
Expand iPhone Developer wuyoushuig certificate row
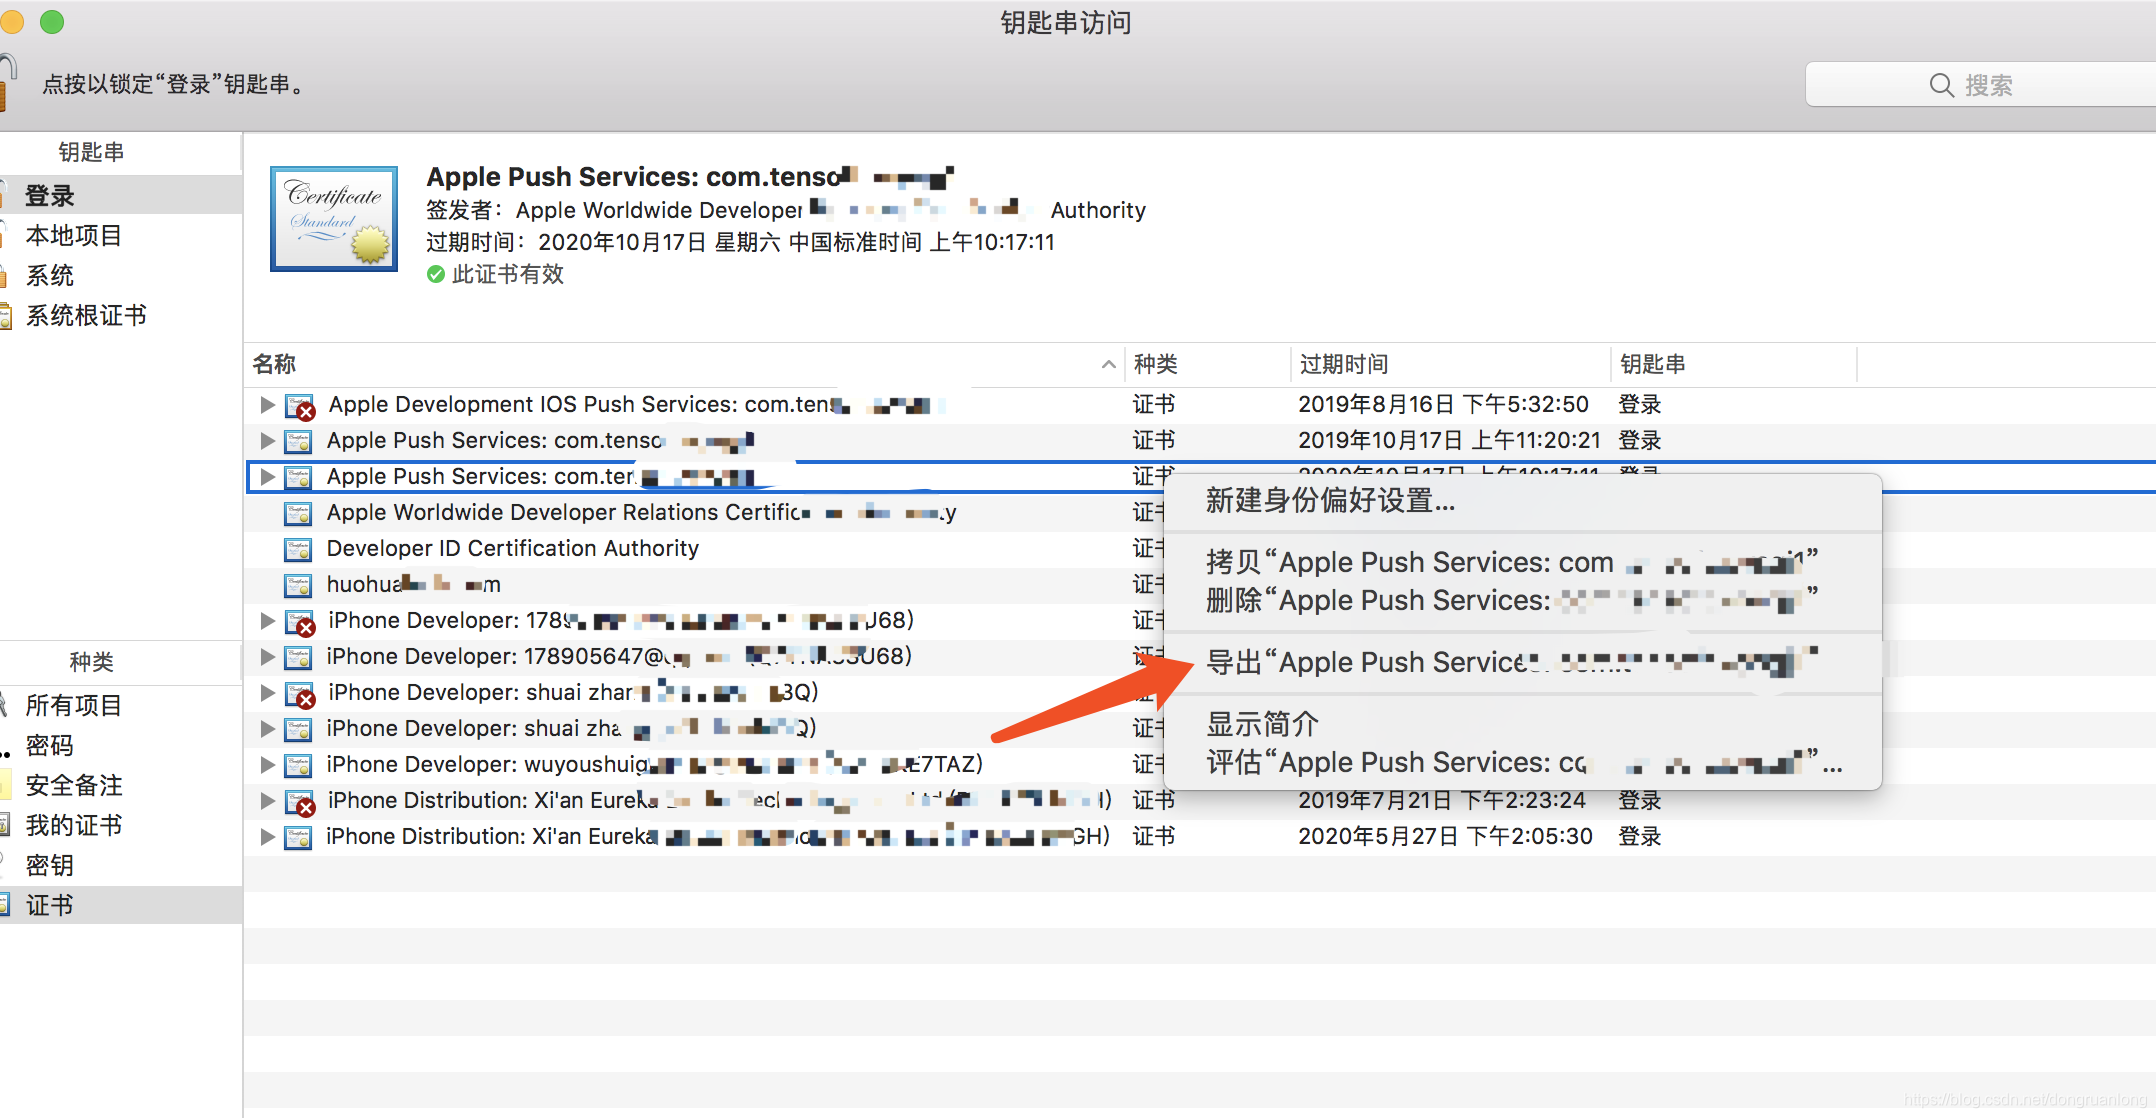coord(267,765)
